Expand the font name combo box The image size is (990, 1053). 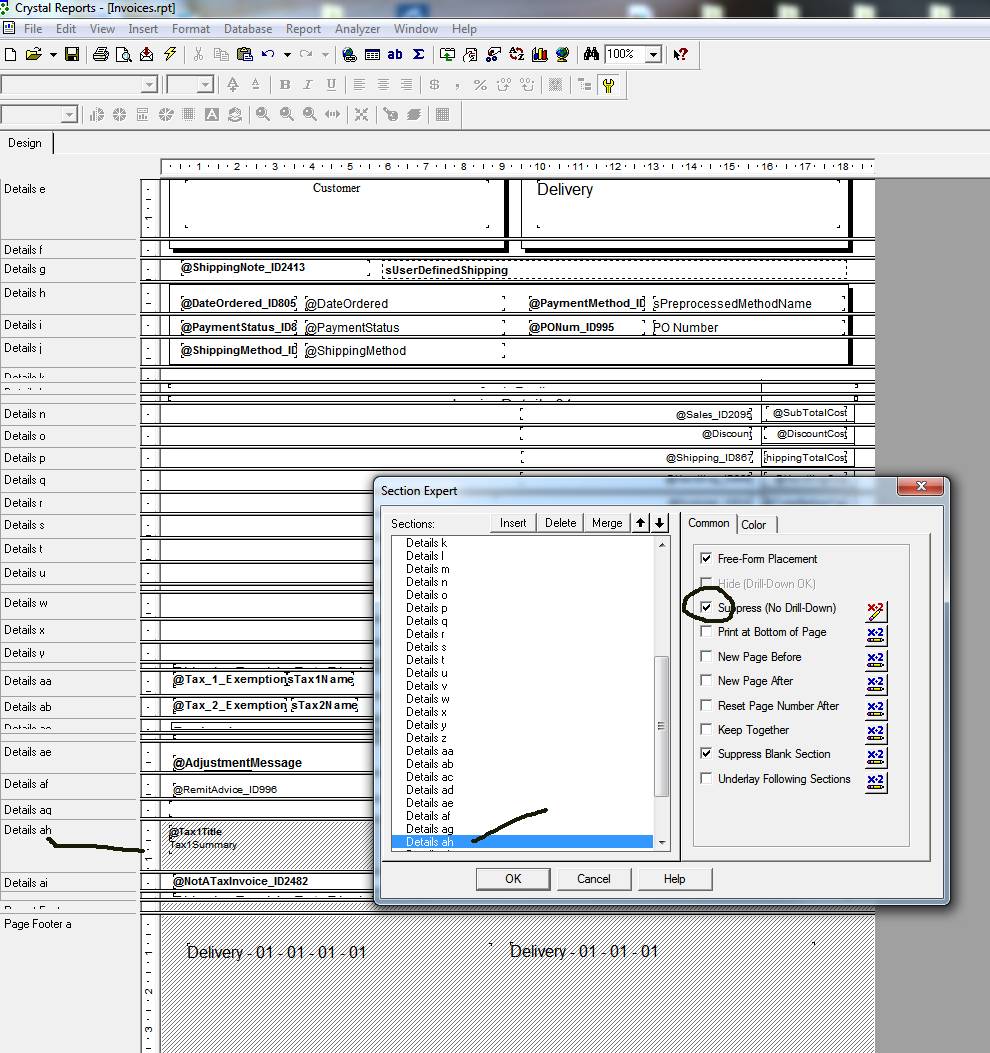point(149,86)
